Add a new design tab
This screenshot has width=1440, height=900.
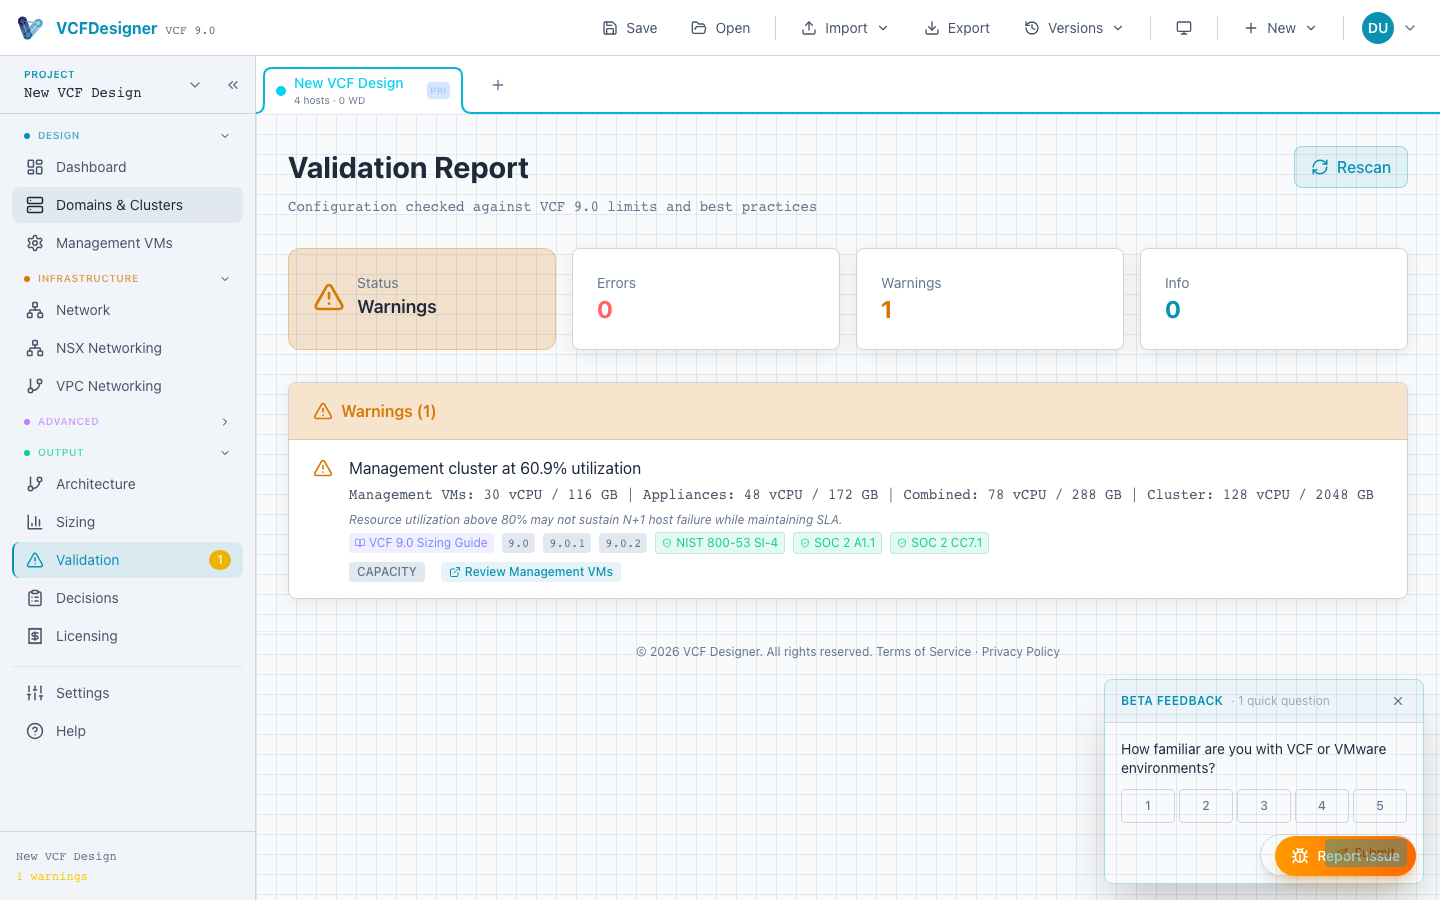(497, 85)
